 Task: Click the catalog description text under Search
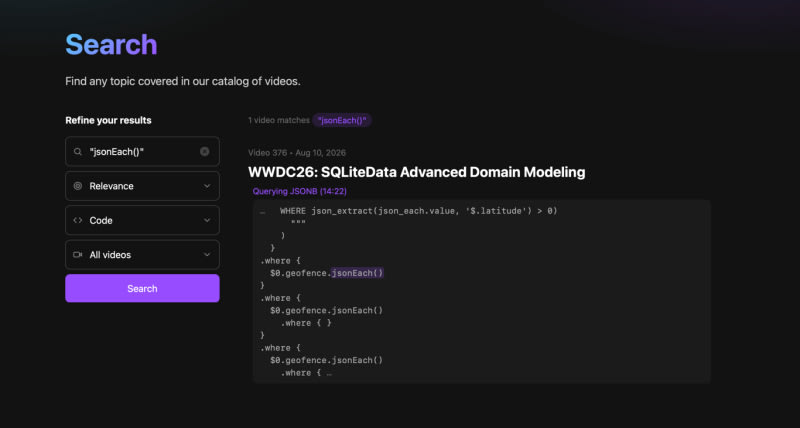click(183, 82)
